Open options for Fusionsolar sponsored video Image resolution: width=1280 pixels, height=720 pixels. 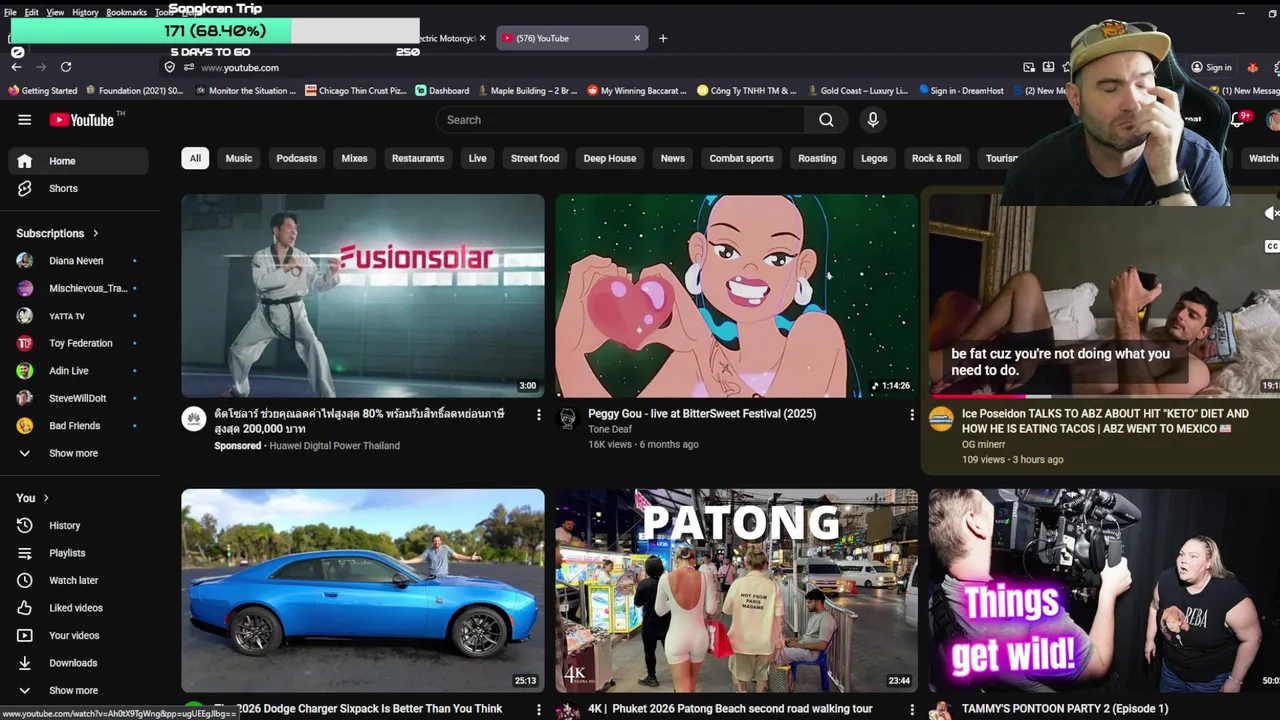tap(538, 414)
